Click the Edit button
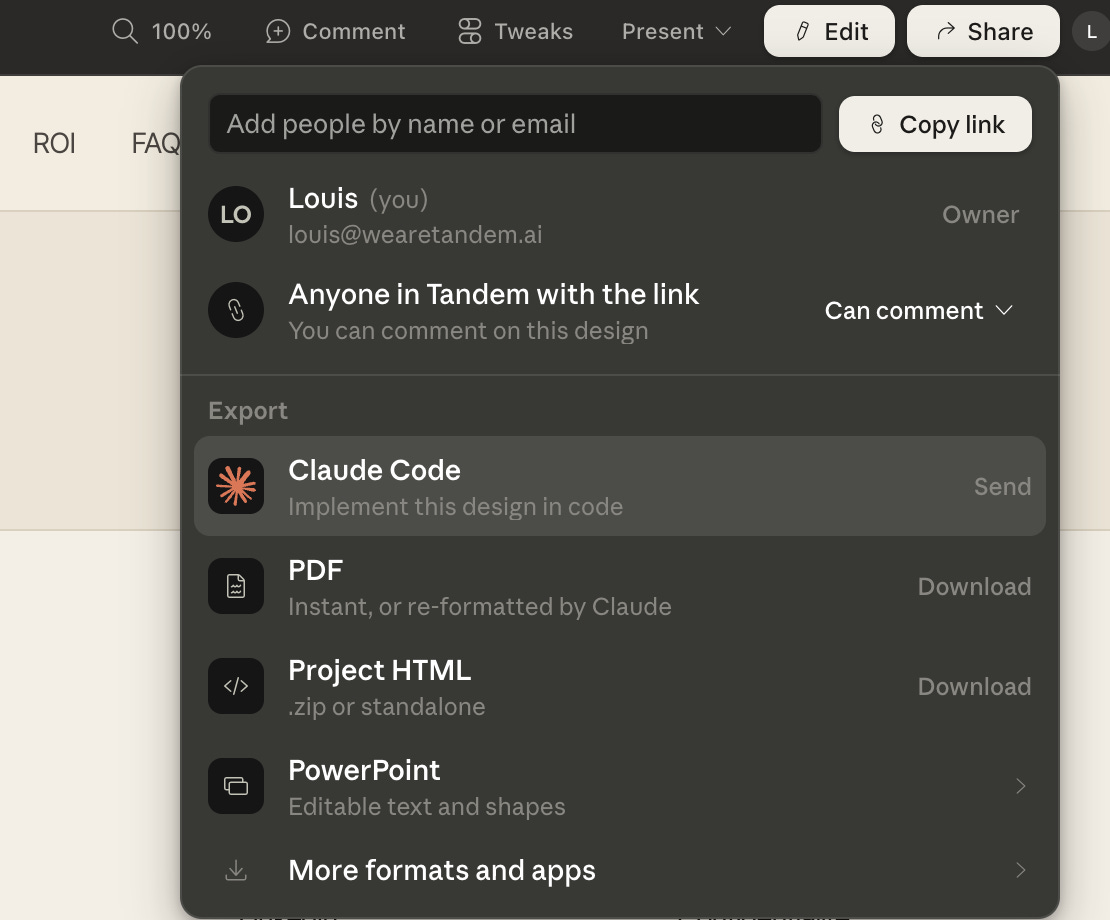This screenshot has width=1110, height=920. click(x=829, y=31)
